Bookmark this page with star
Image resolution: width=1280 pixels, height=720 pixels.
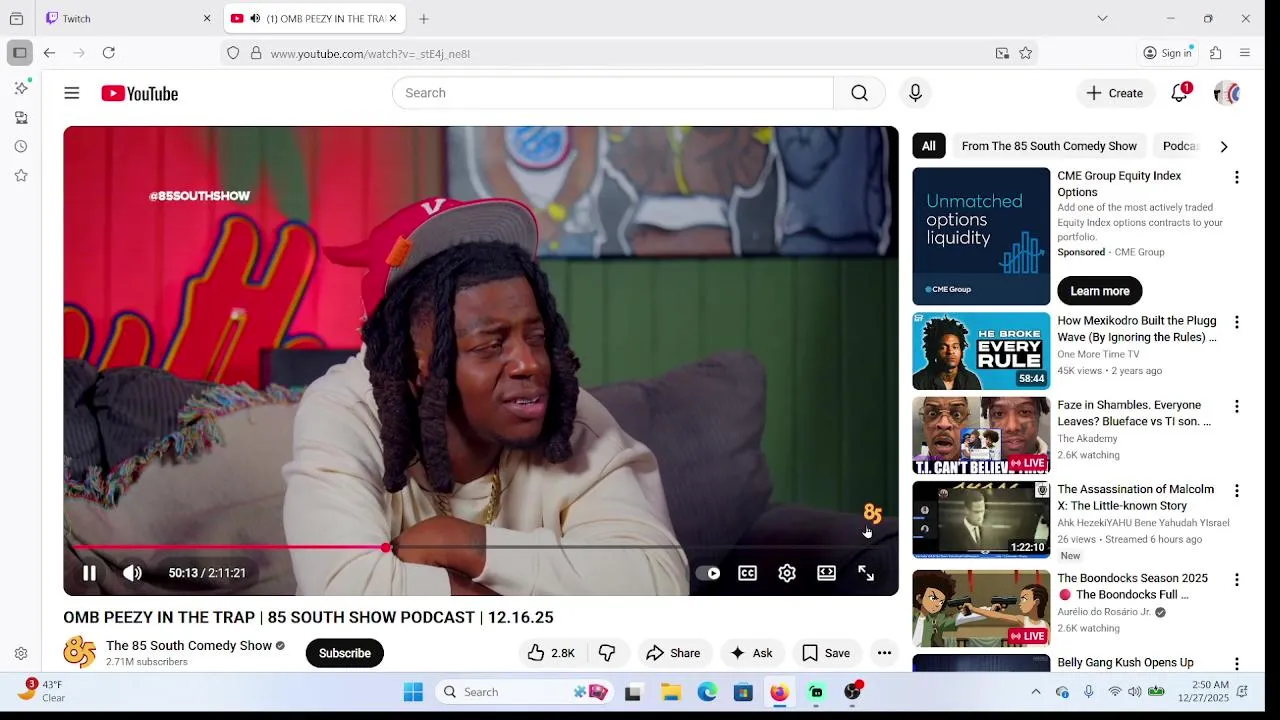1025,53
